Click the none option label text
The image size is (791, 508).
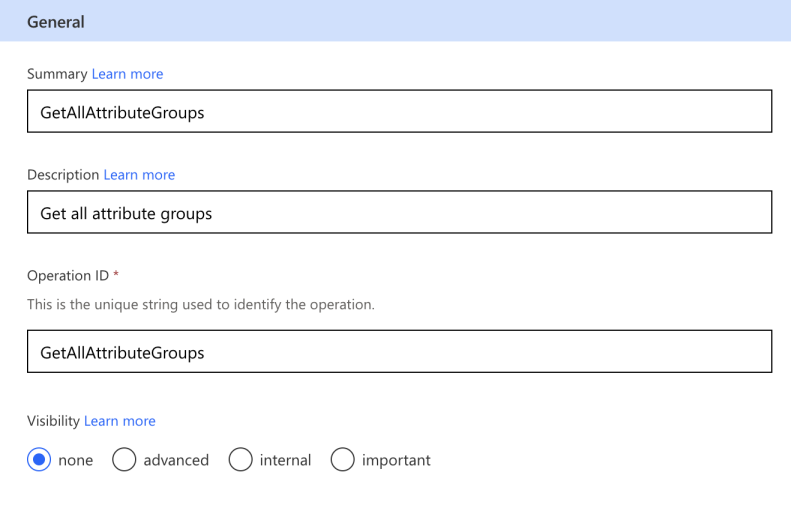click(76, 461)
